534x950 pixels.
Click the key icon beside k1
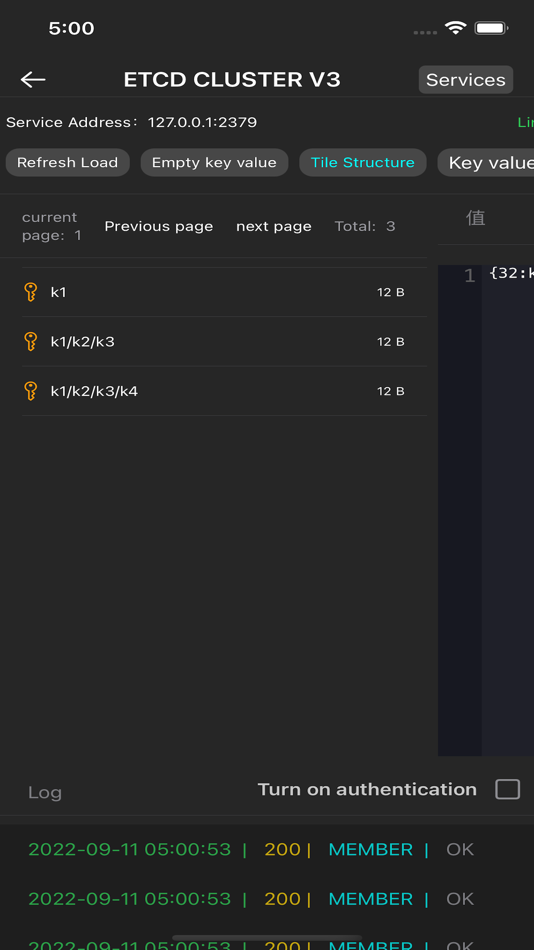30,292
